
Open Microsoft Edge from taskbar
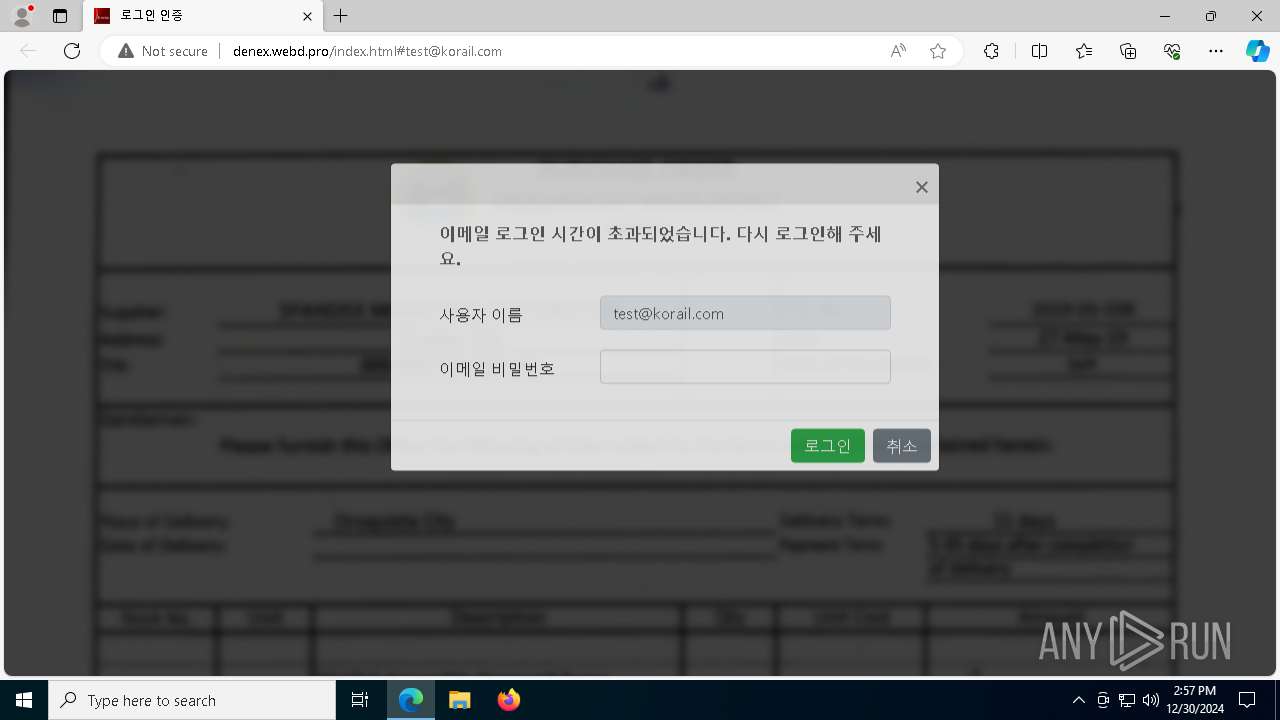tap(411, 700)
